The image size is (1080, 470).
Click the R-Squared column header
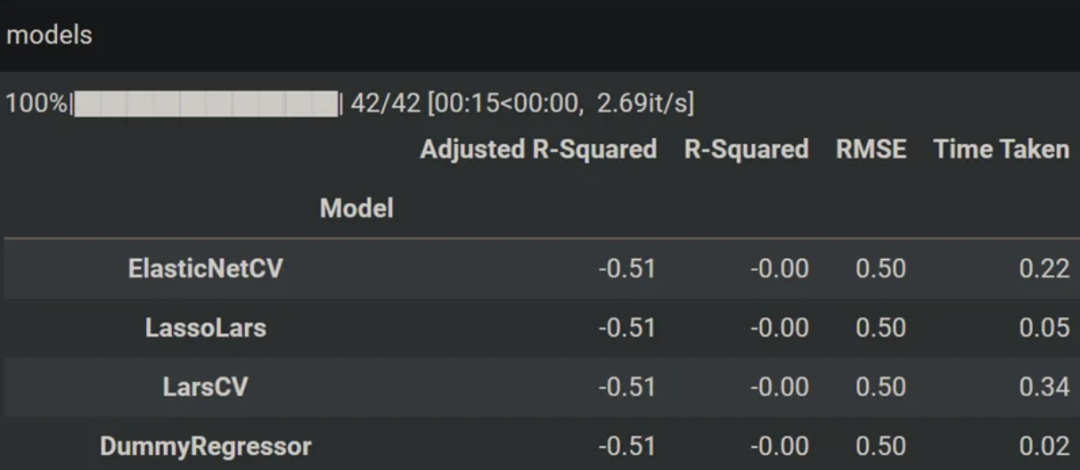[746, 149]
